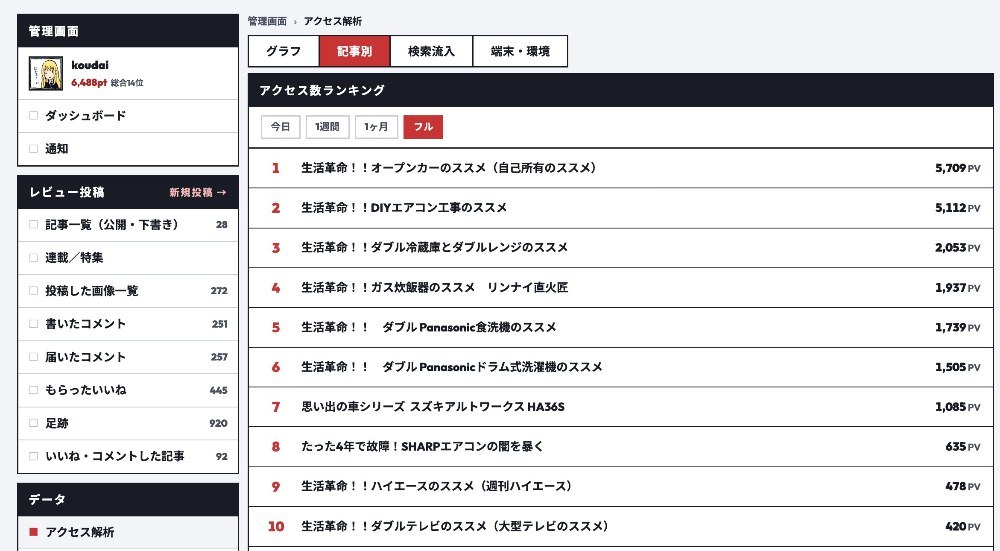The image size is (1000, 551).
Task: Switch to the グラフ tab
Action: click(284, 51)
